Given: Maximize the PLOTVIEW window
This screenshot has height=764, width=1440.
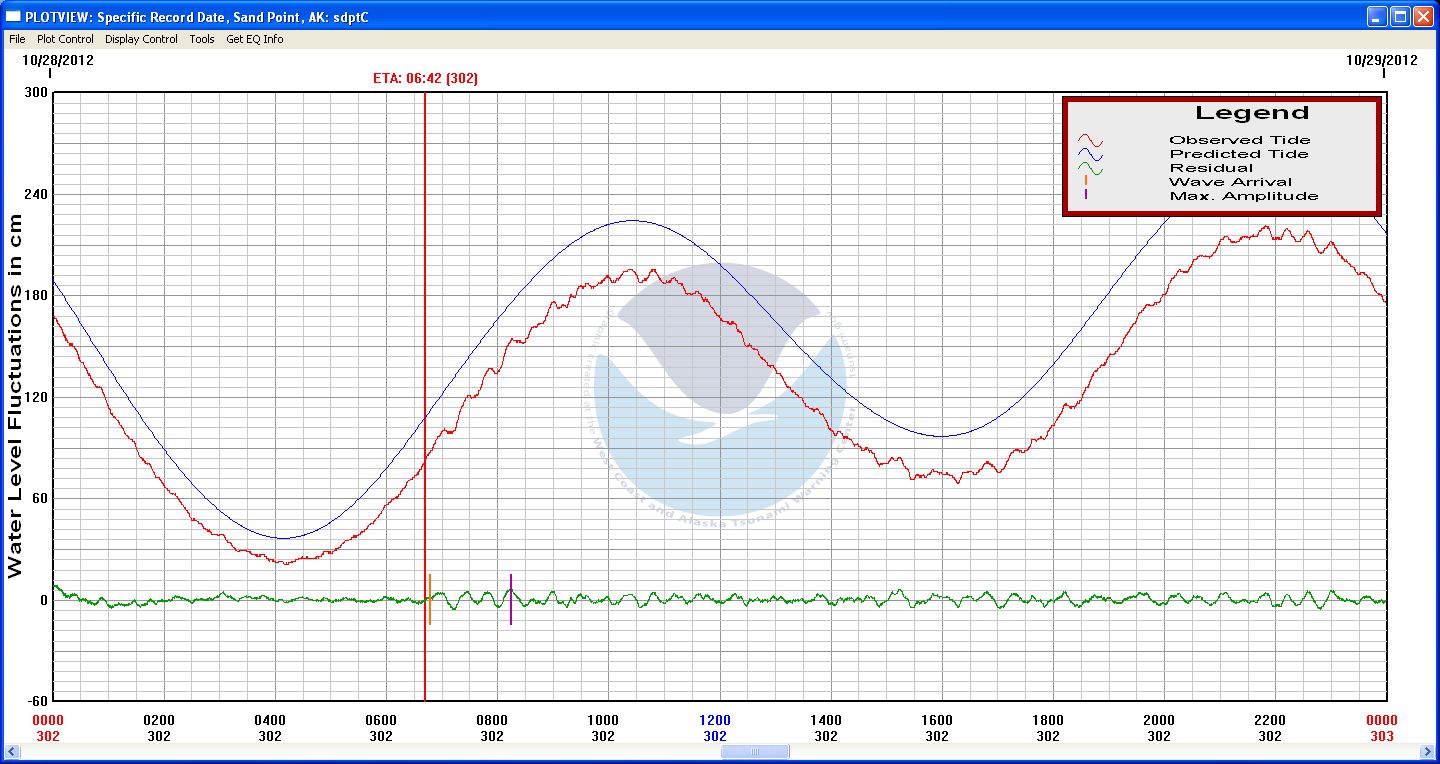Looking at the screenshot, I should (x=1400, y=16).
